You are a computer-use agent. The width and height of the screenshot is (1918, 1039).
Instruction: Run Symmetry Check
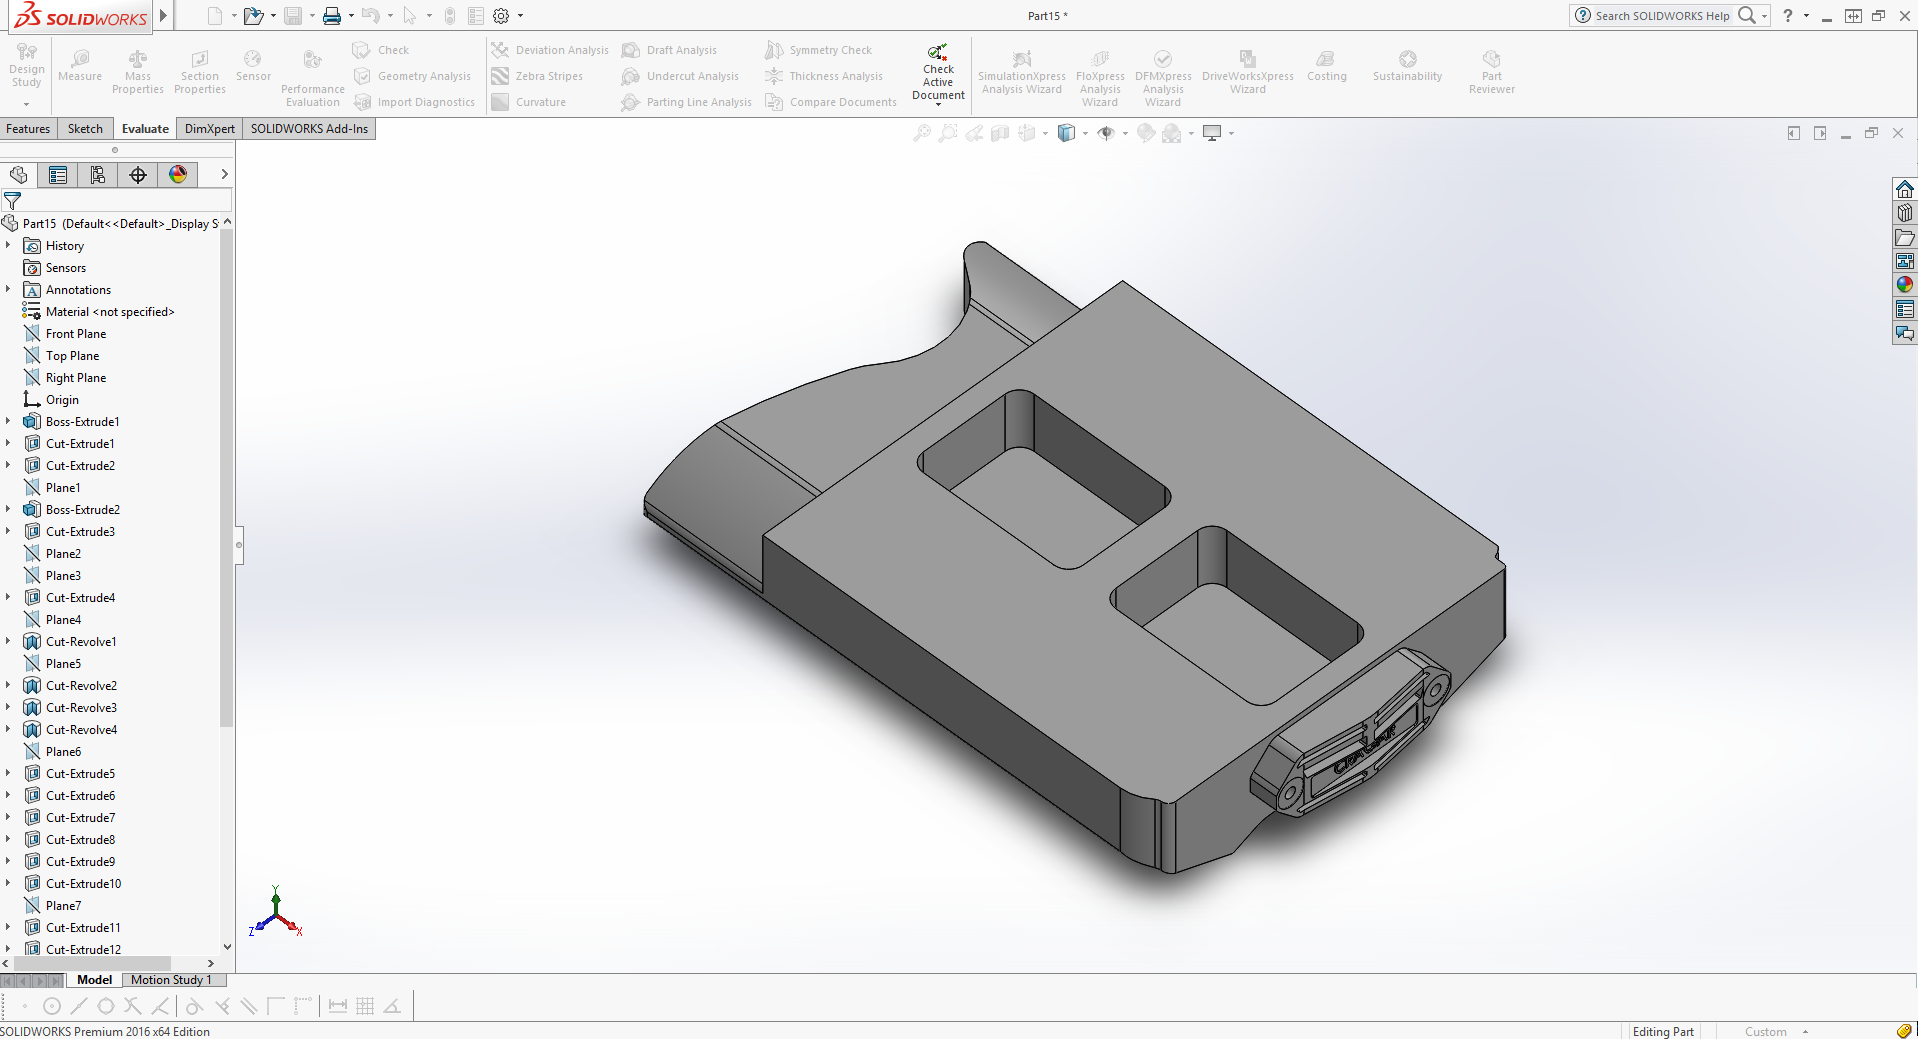(818, 50)
